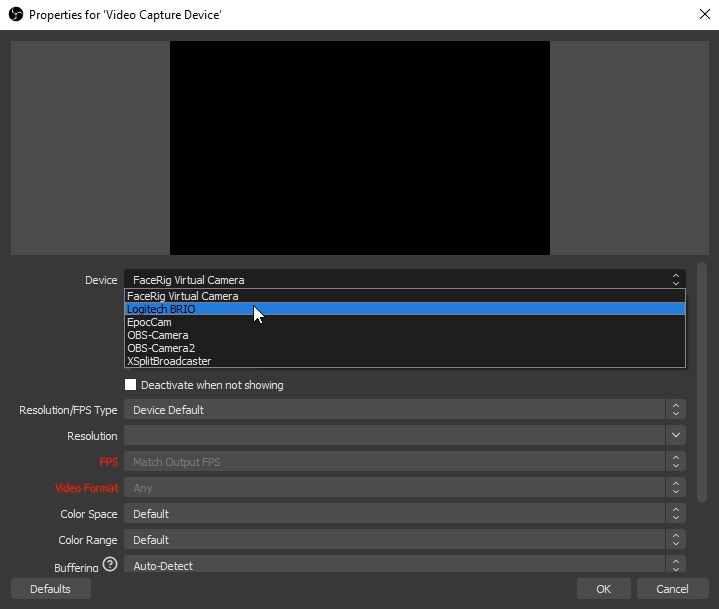The height and width of the screenshot is (609, 719).
Task: Click the Cancel button
Action: 672,589
